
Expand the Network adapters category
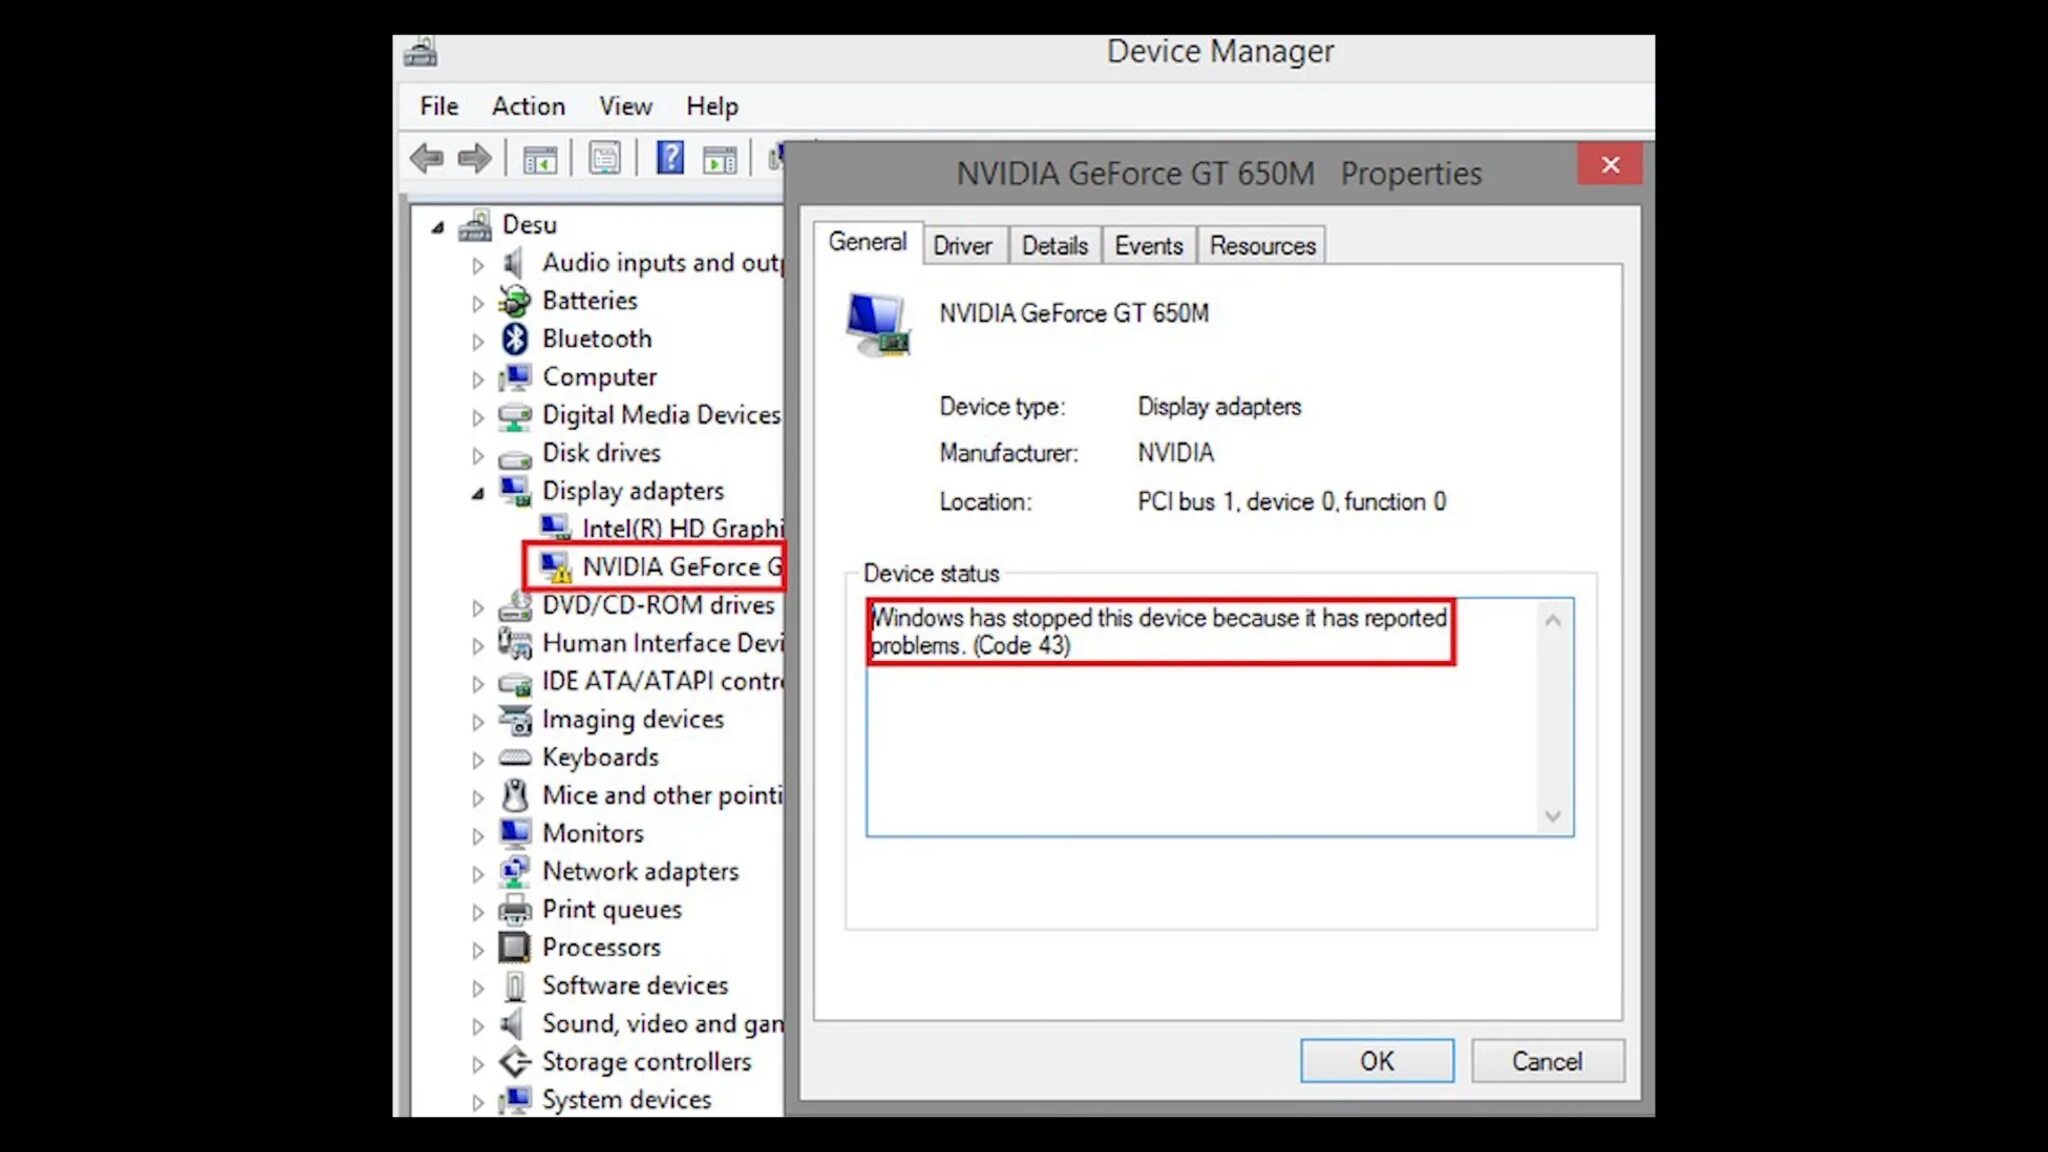coord(478,873)
